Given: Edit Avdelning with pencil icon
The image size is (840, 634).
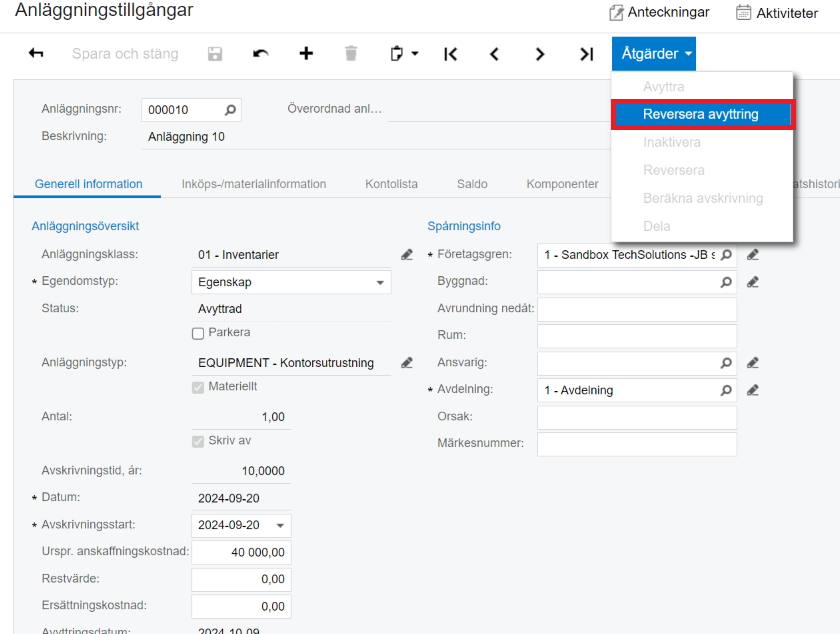Looking at the screenshot, I should pyautogui.click(x=753, y=390).
